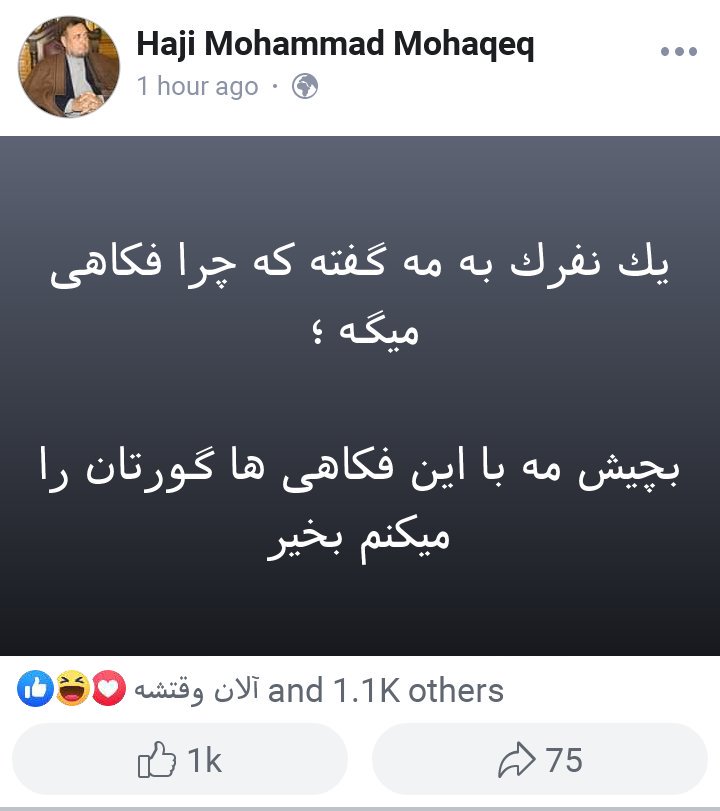
Task: Click the red heart love reaction icon
Action: click(109, 688)
